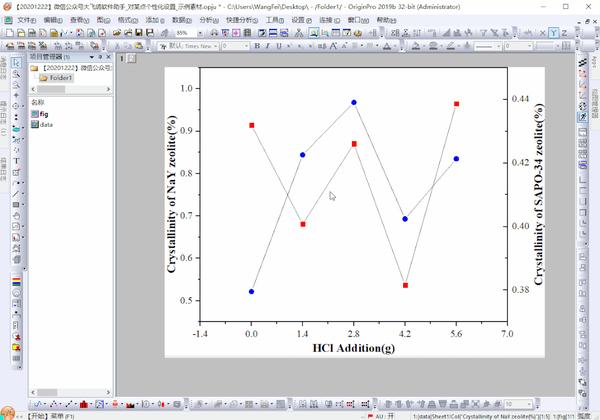Click the Italic formatting button
Screen dimensions: 600x420
[268, 46]
